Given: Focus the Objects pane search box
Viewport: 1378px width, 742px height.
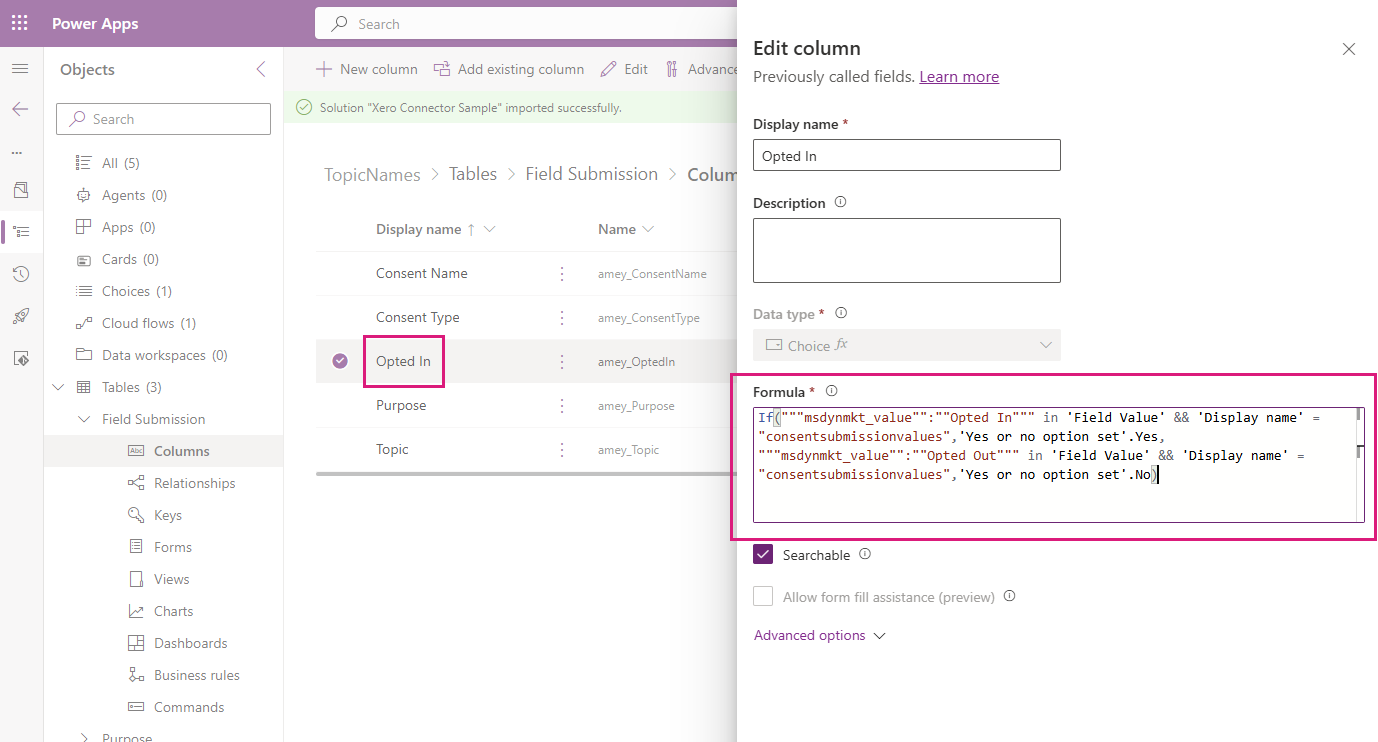Looking at the screenshot, I should 163,119.
